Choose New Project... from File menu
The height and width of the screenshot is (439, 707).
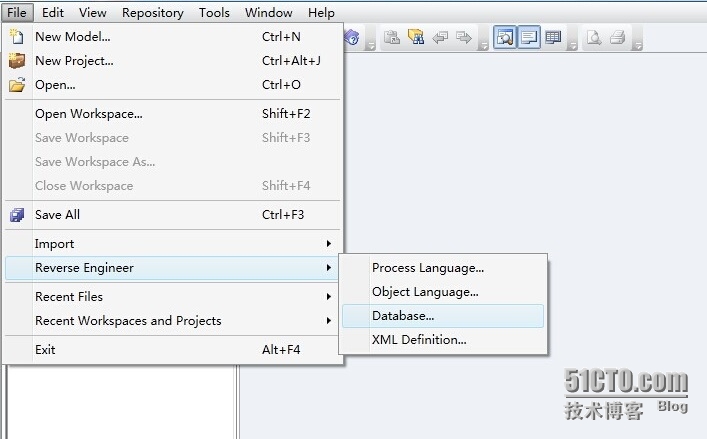point(172,60)
